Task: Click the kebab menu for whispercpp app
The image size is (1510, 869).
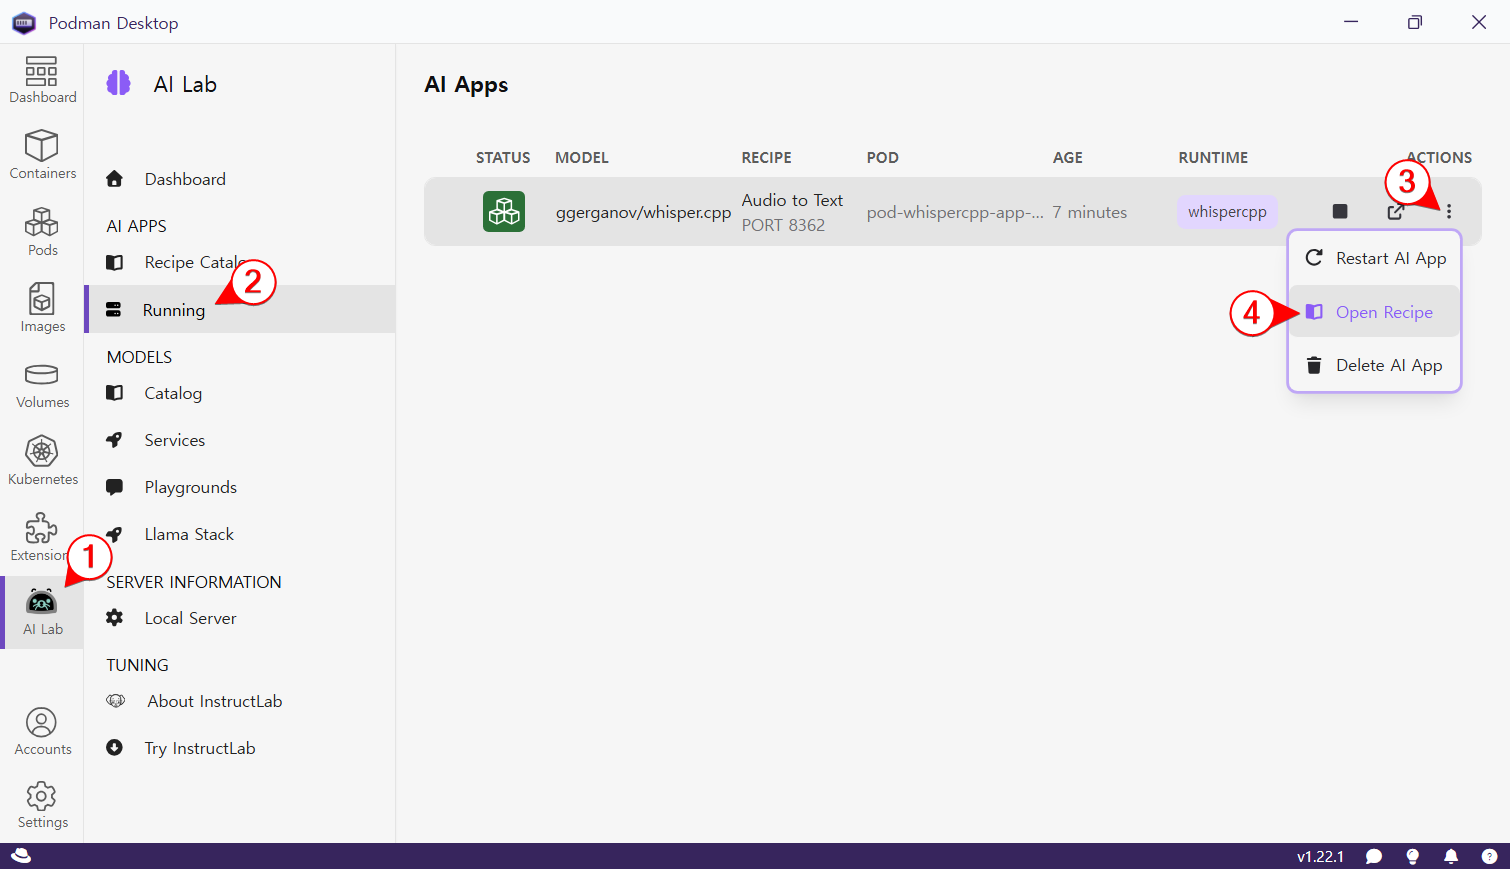Action: (x=1448, y=211)
